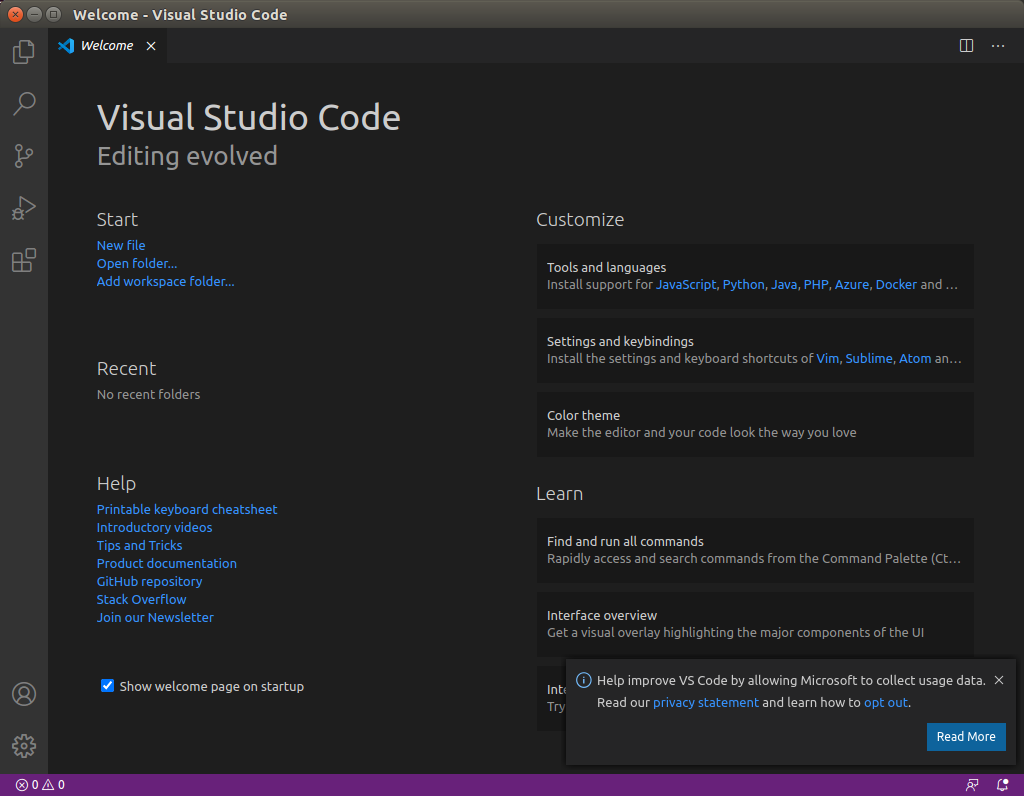This screenshot has width=1024, height=796.
Task: Open the Accounts icon in activity bar
Action: coord(24,694)
